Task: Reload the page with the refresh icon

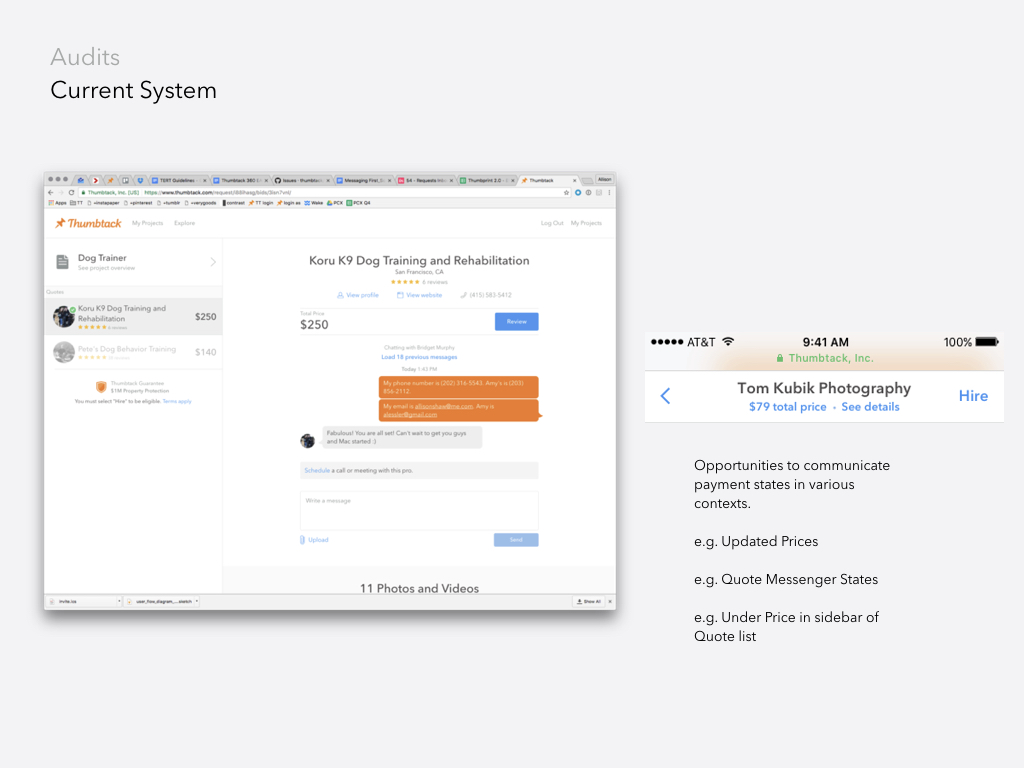Action: pos(71,193)
